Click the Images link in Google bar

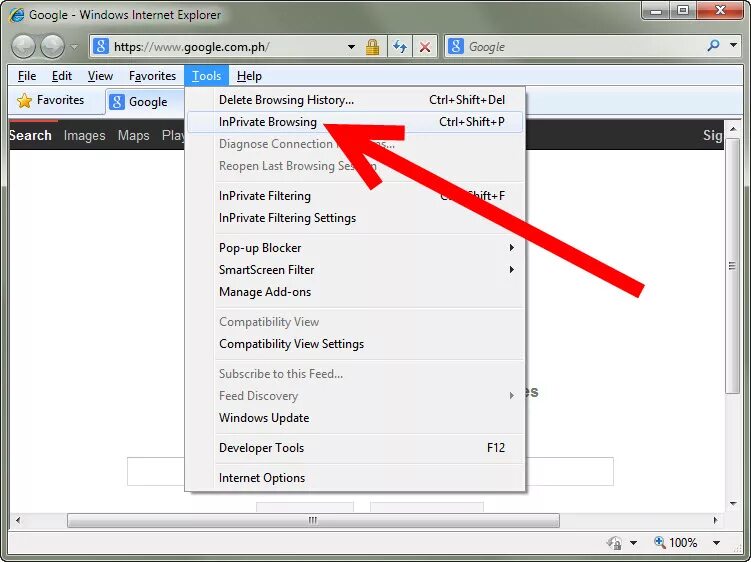(84, 136)
